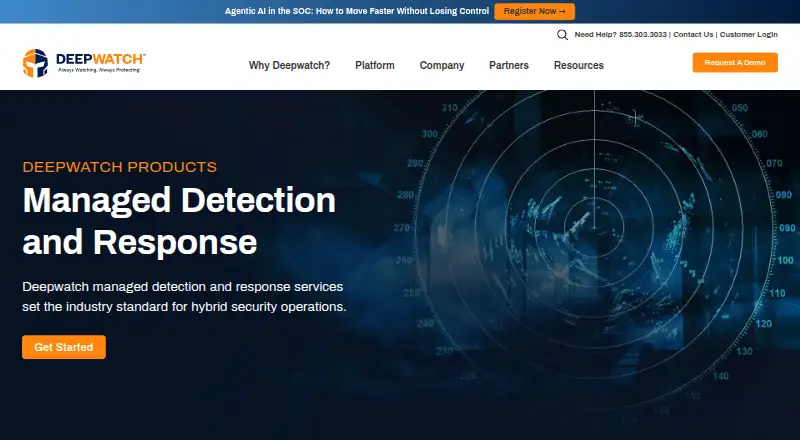Viewport: 800px width, 440px height.
Task: Click the Get Started button
Action: [x=64, y=347]
